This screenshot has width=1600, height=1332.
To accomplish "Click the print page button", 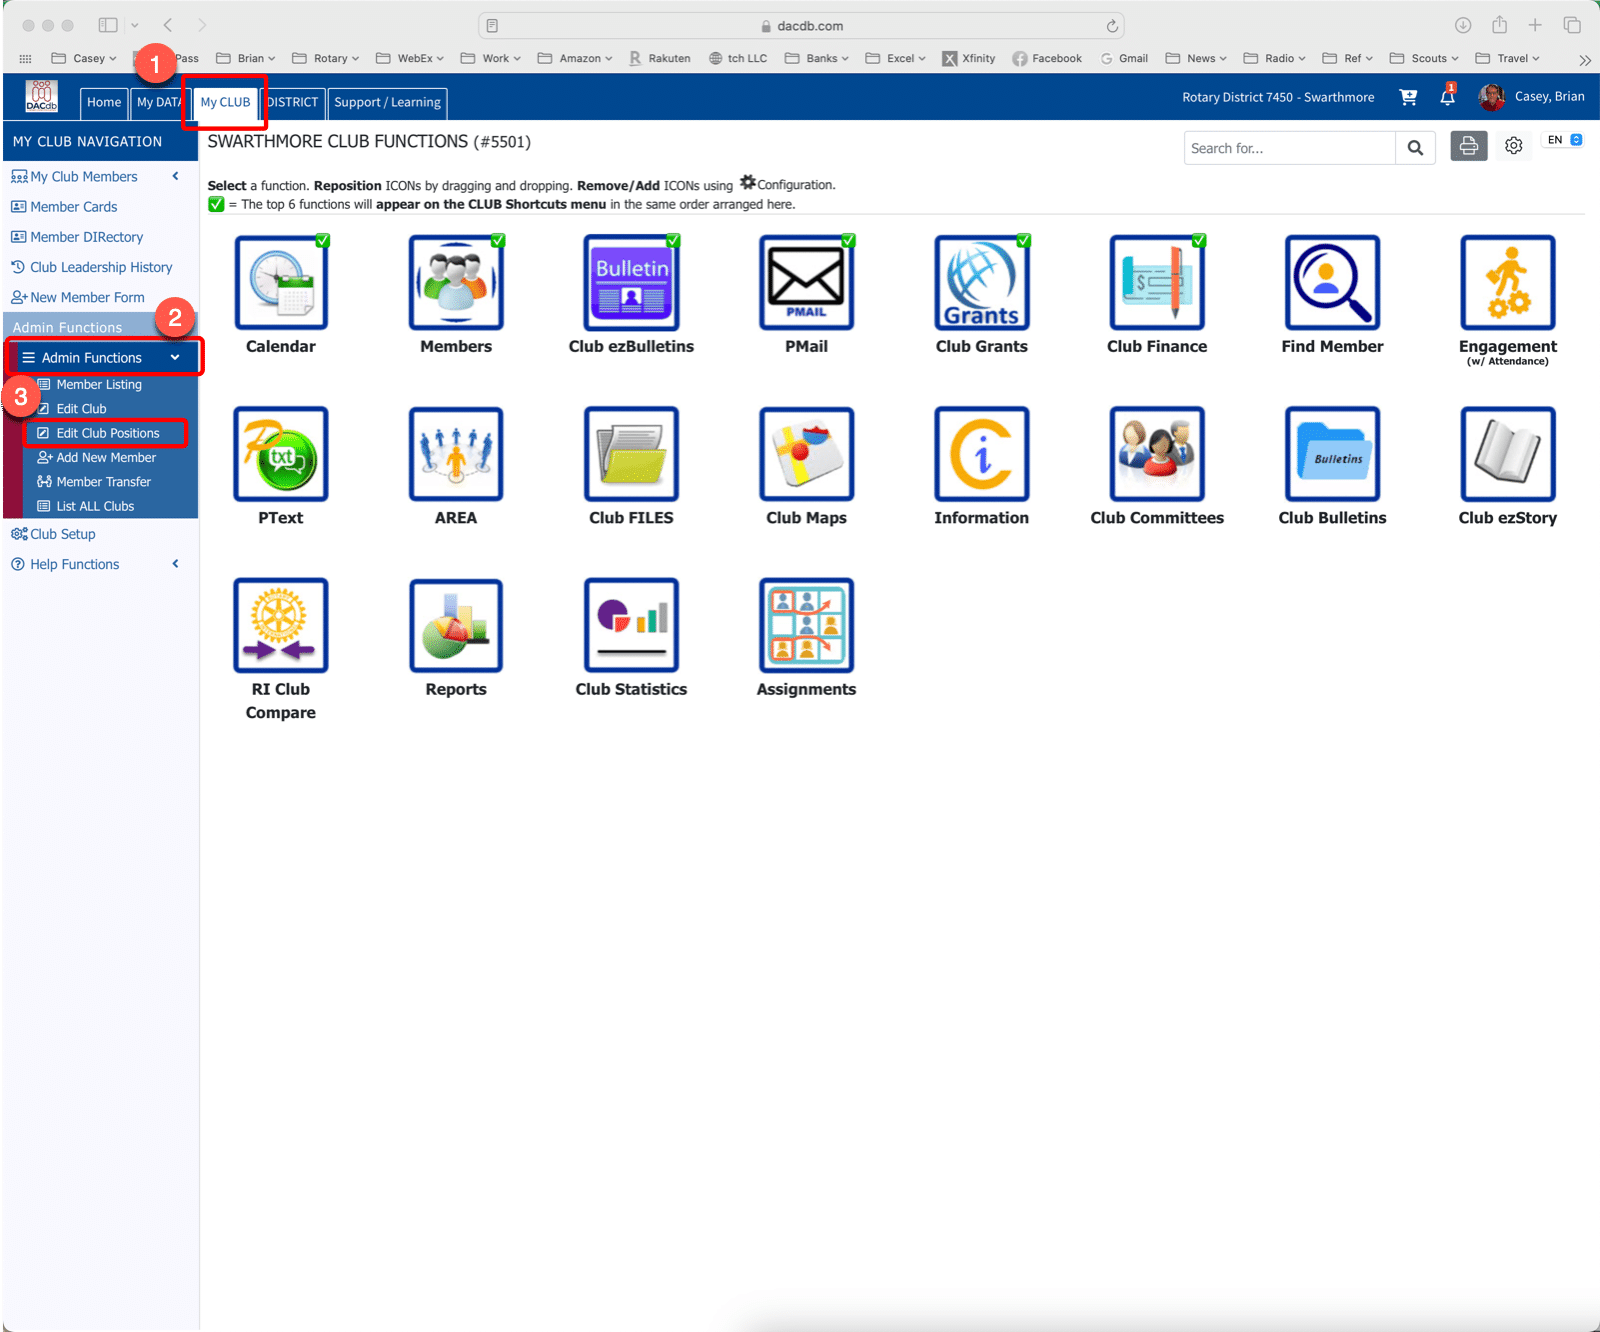I will 1469,146.
